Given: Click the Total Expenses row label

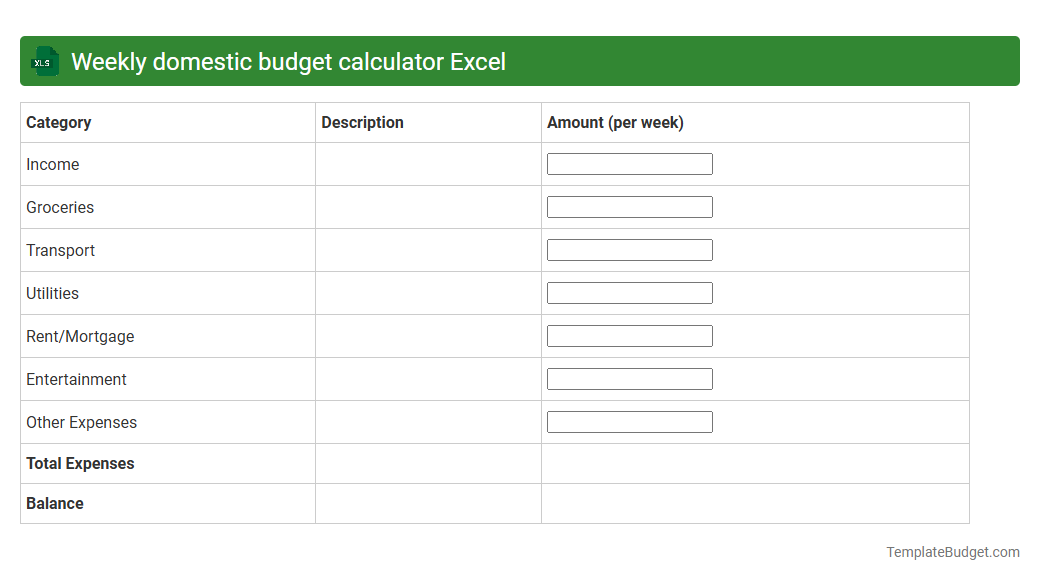Looking at the screenshot, I should [80, 463].
